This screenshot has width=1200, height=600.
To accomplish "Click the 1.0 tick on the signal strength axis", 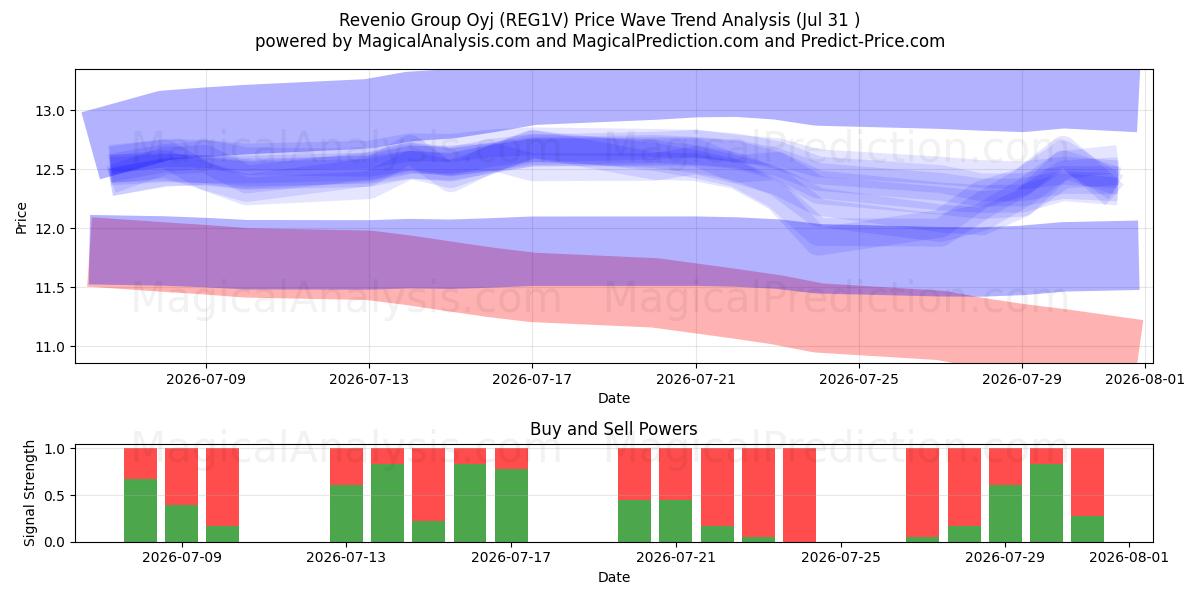I will click(x=54, y=449).
